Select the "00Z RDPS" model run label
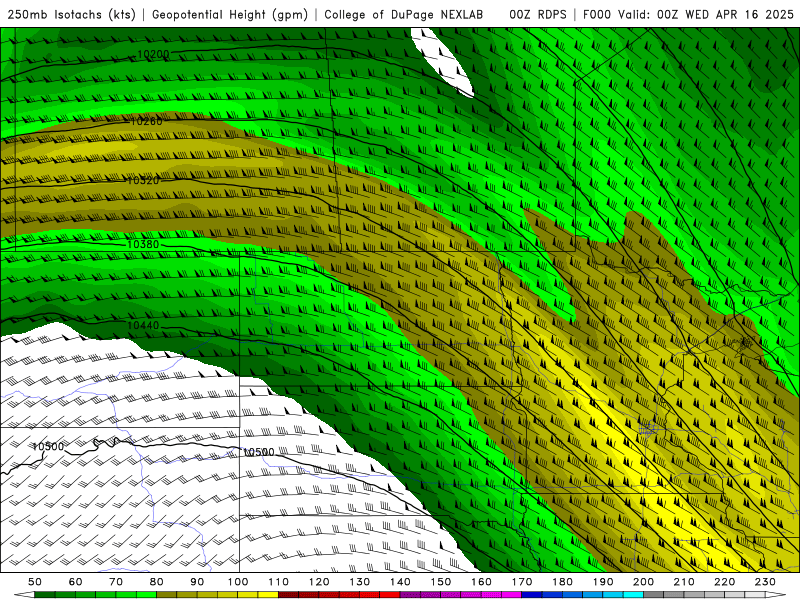The width and height of the screenshot is (800, 600). [538, 14]
